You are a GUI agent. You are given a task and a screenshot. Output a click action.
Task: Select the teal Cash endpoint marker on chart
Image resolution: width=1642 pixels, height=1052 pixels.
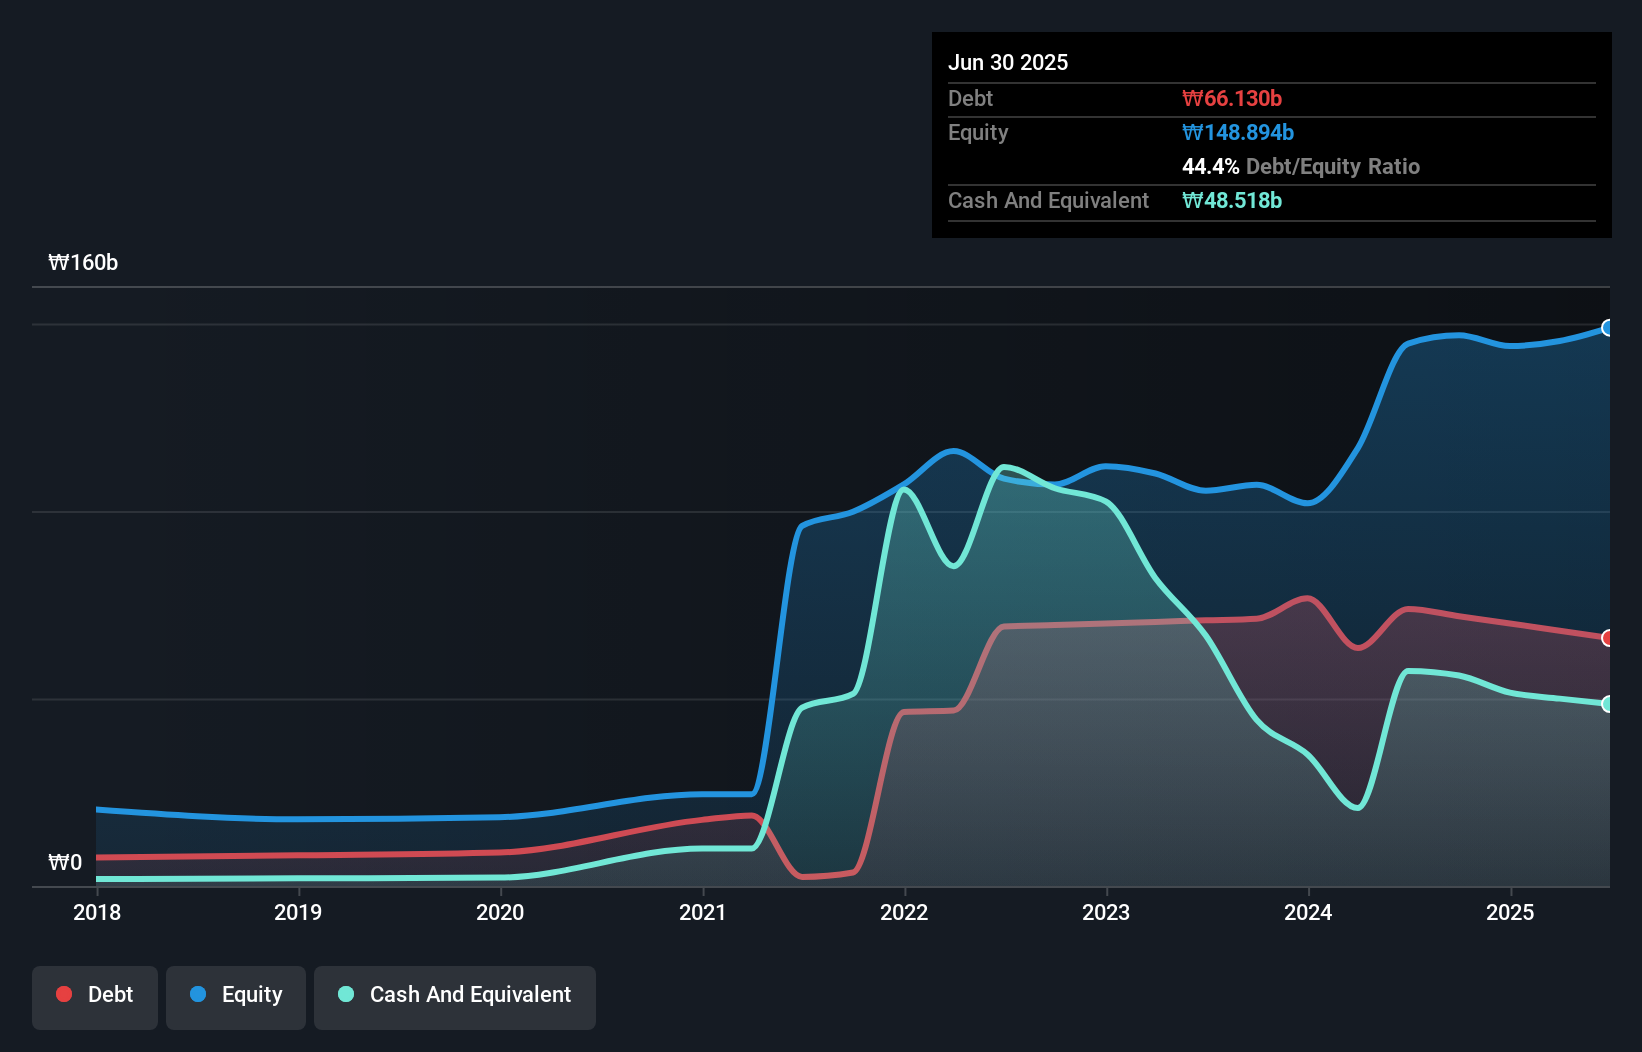coord(1608,705)
